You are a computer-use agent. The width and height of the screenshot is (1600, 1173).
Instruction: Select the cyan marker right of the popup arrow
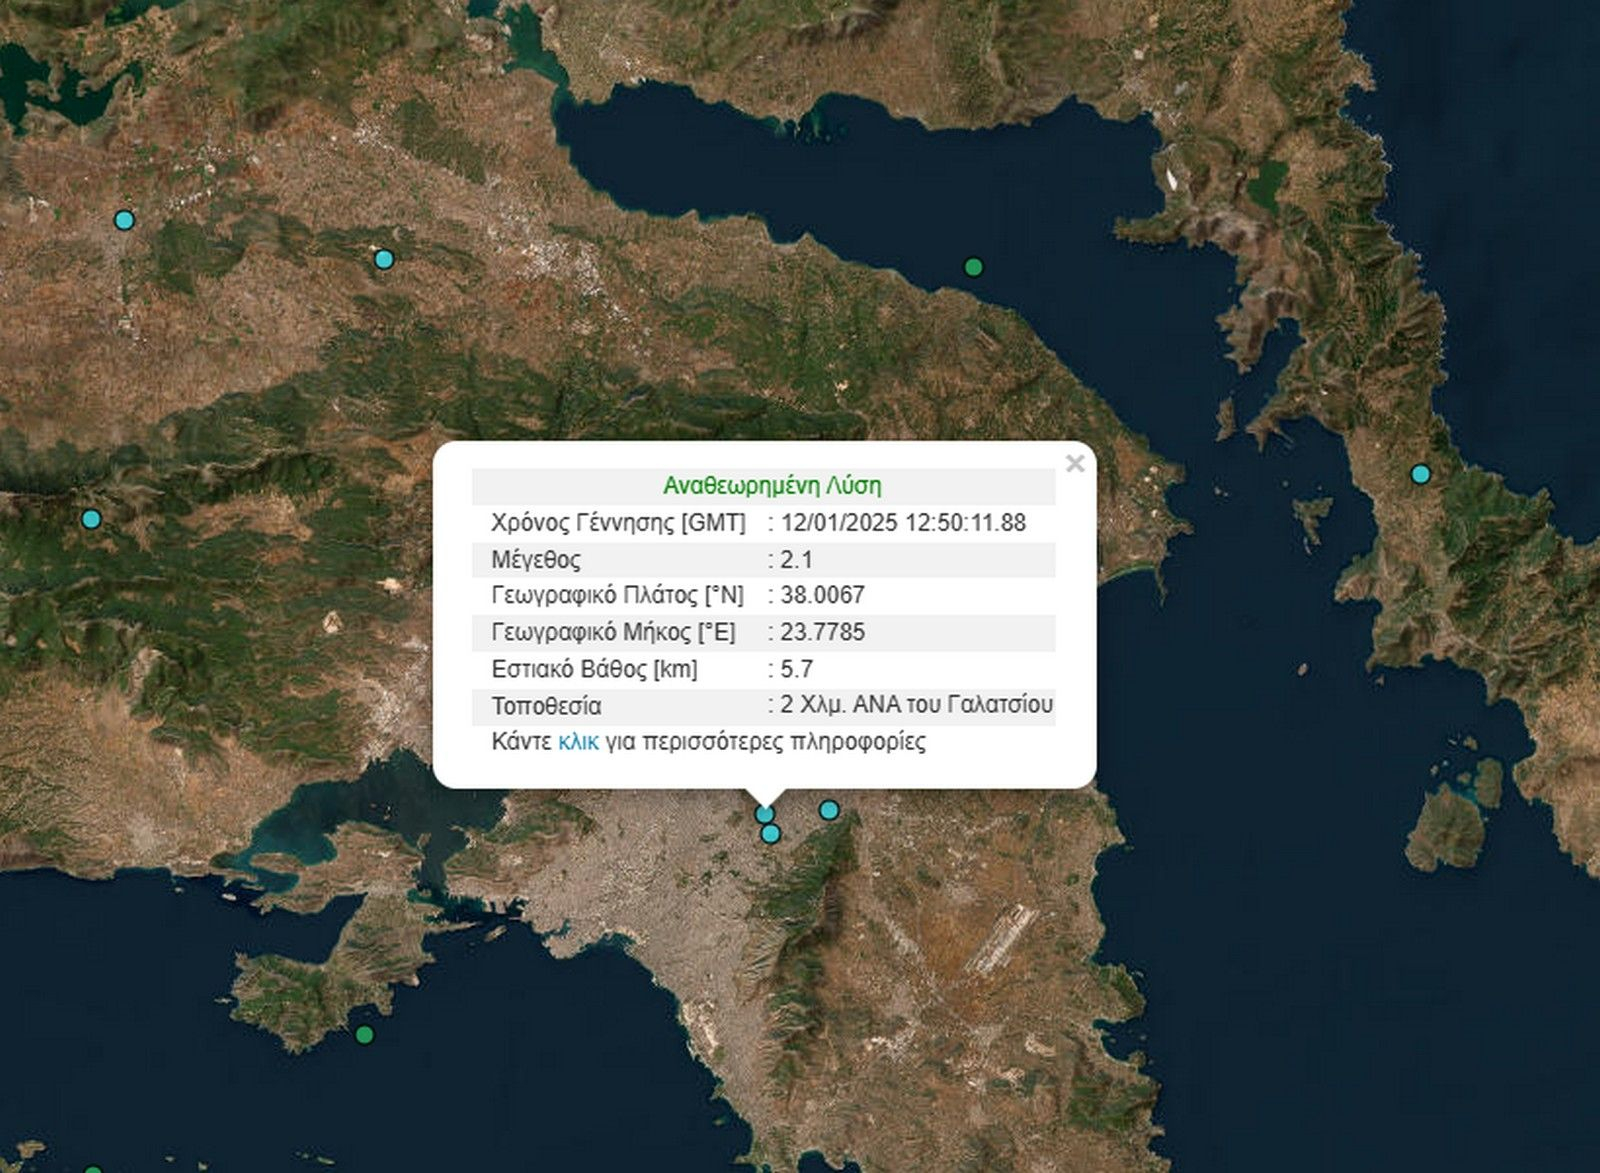point(829,810)
